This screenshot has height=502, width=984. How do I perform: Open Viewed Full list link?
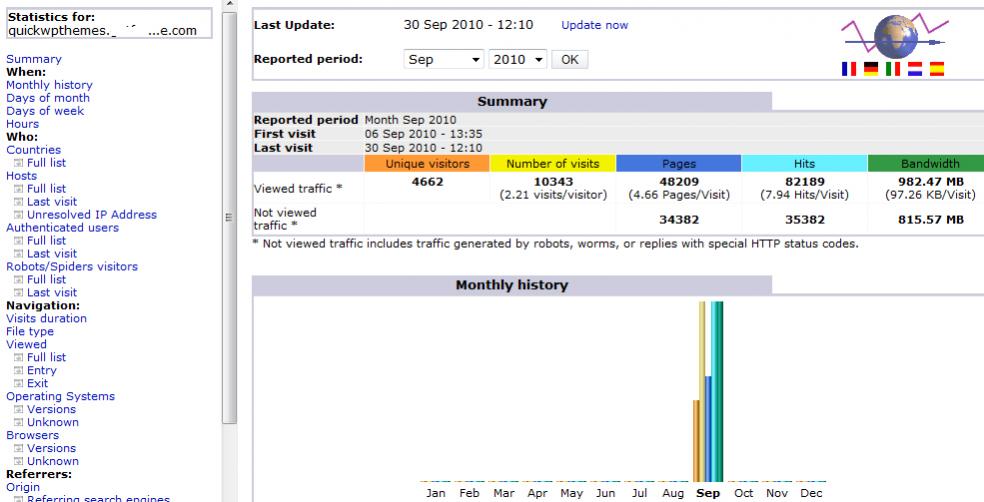click(x=46, y=358)
